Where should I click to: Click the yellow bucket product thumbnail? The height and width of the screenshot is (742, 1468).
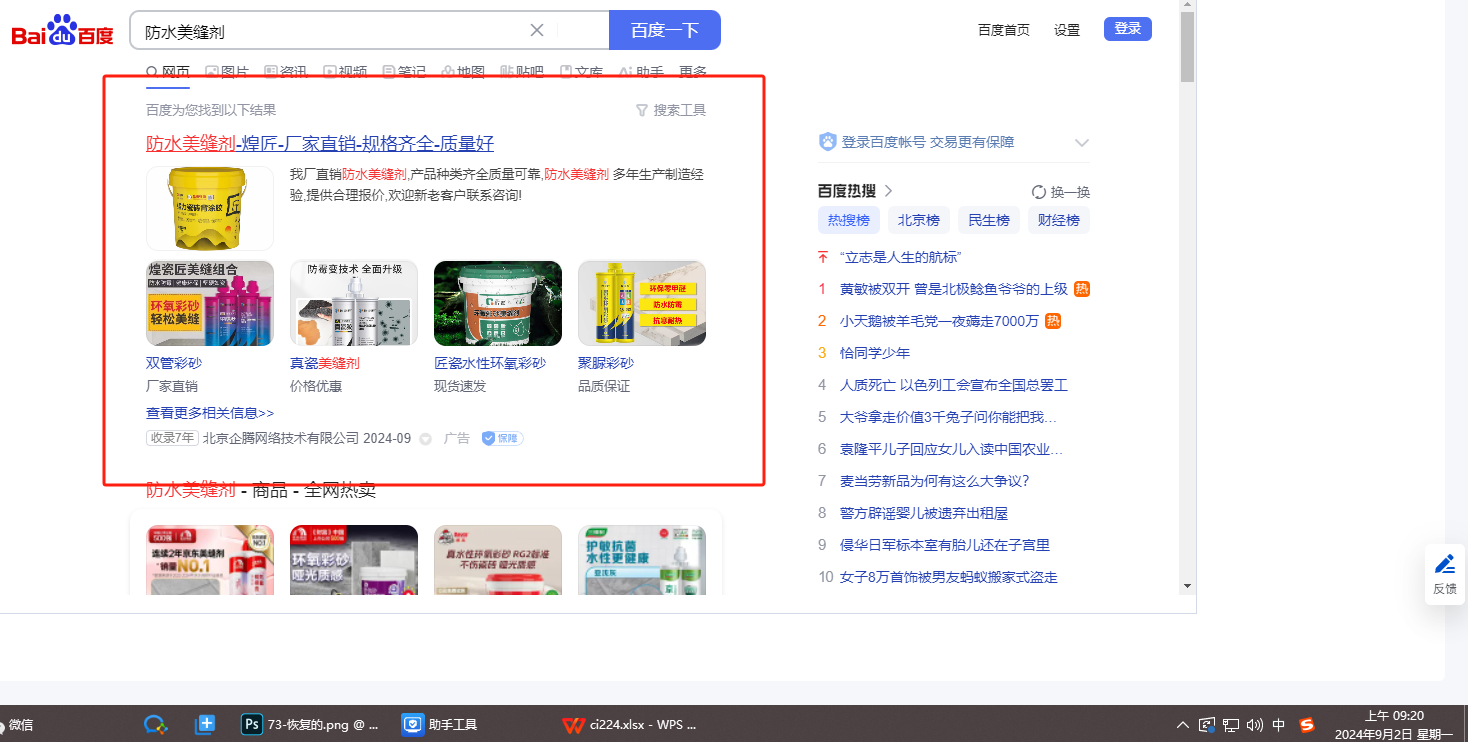coord(210,208)
